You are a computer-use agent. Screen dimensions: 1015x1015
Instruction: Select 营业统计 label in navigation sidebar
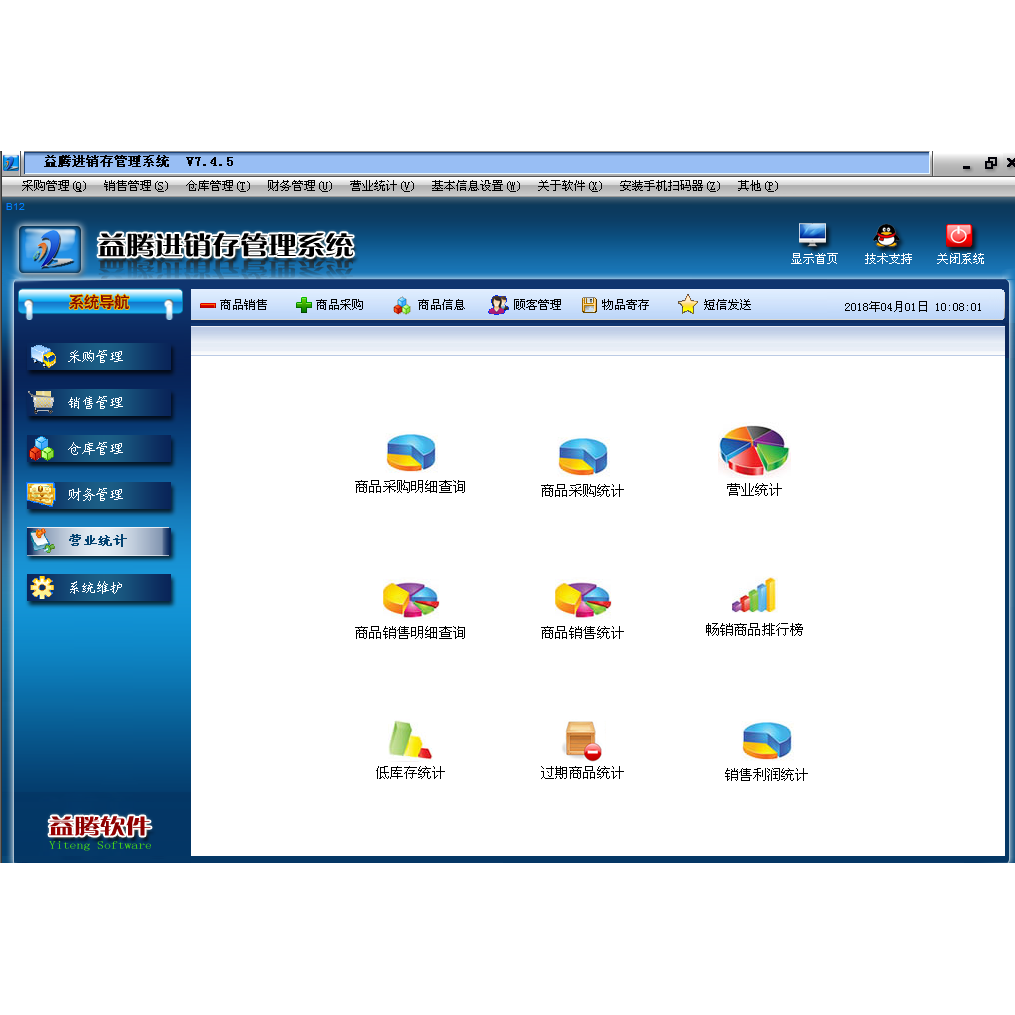98,541
